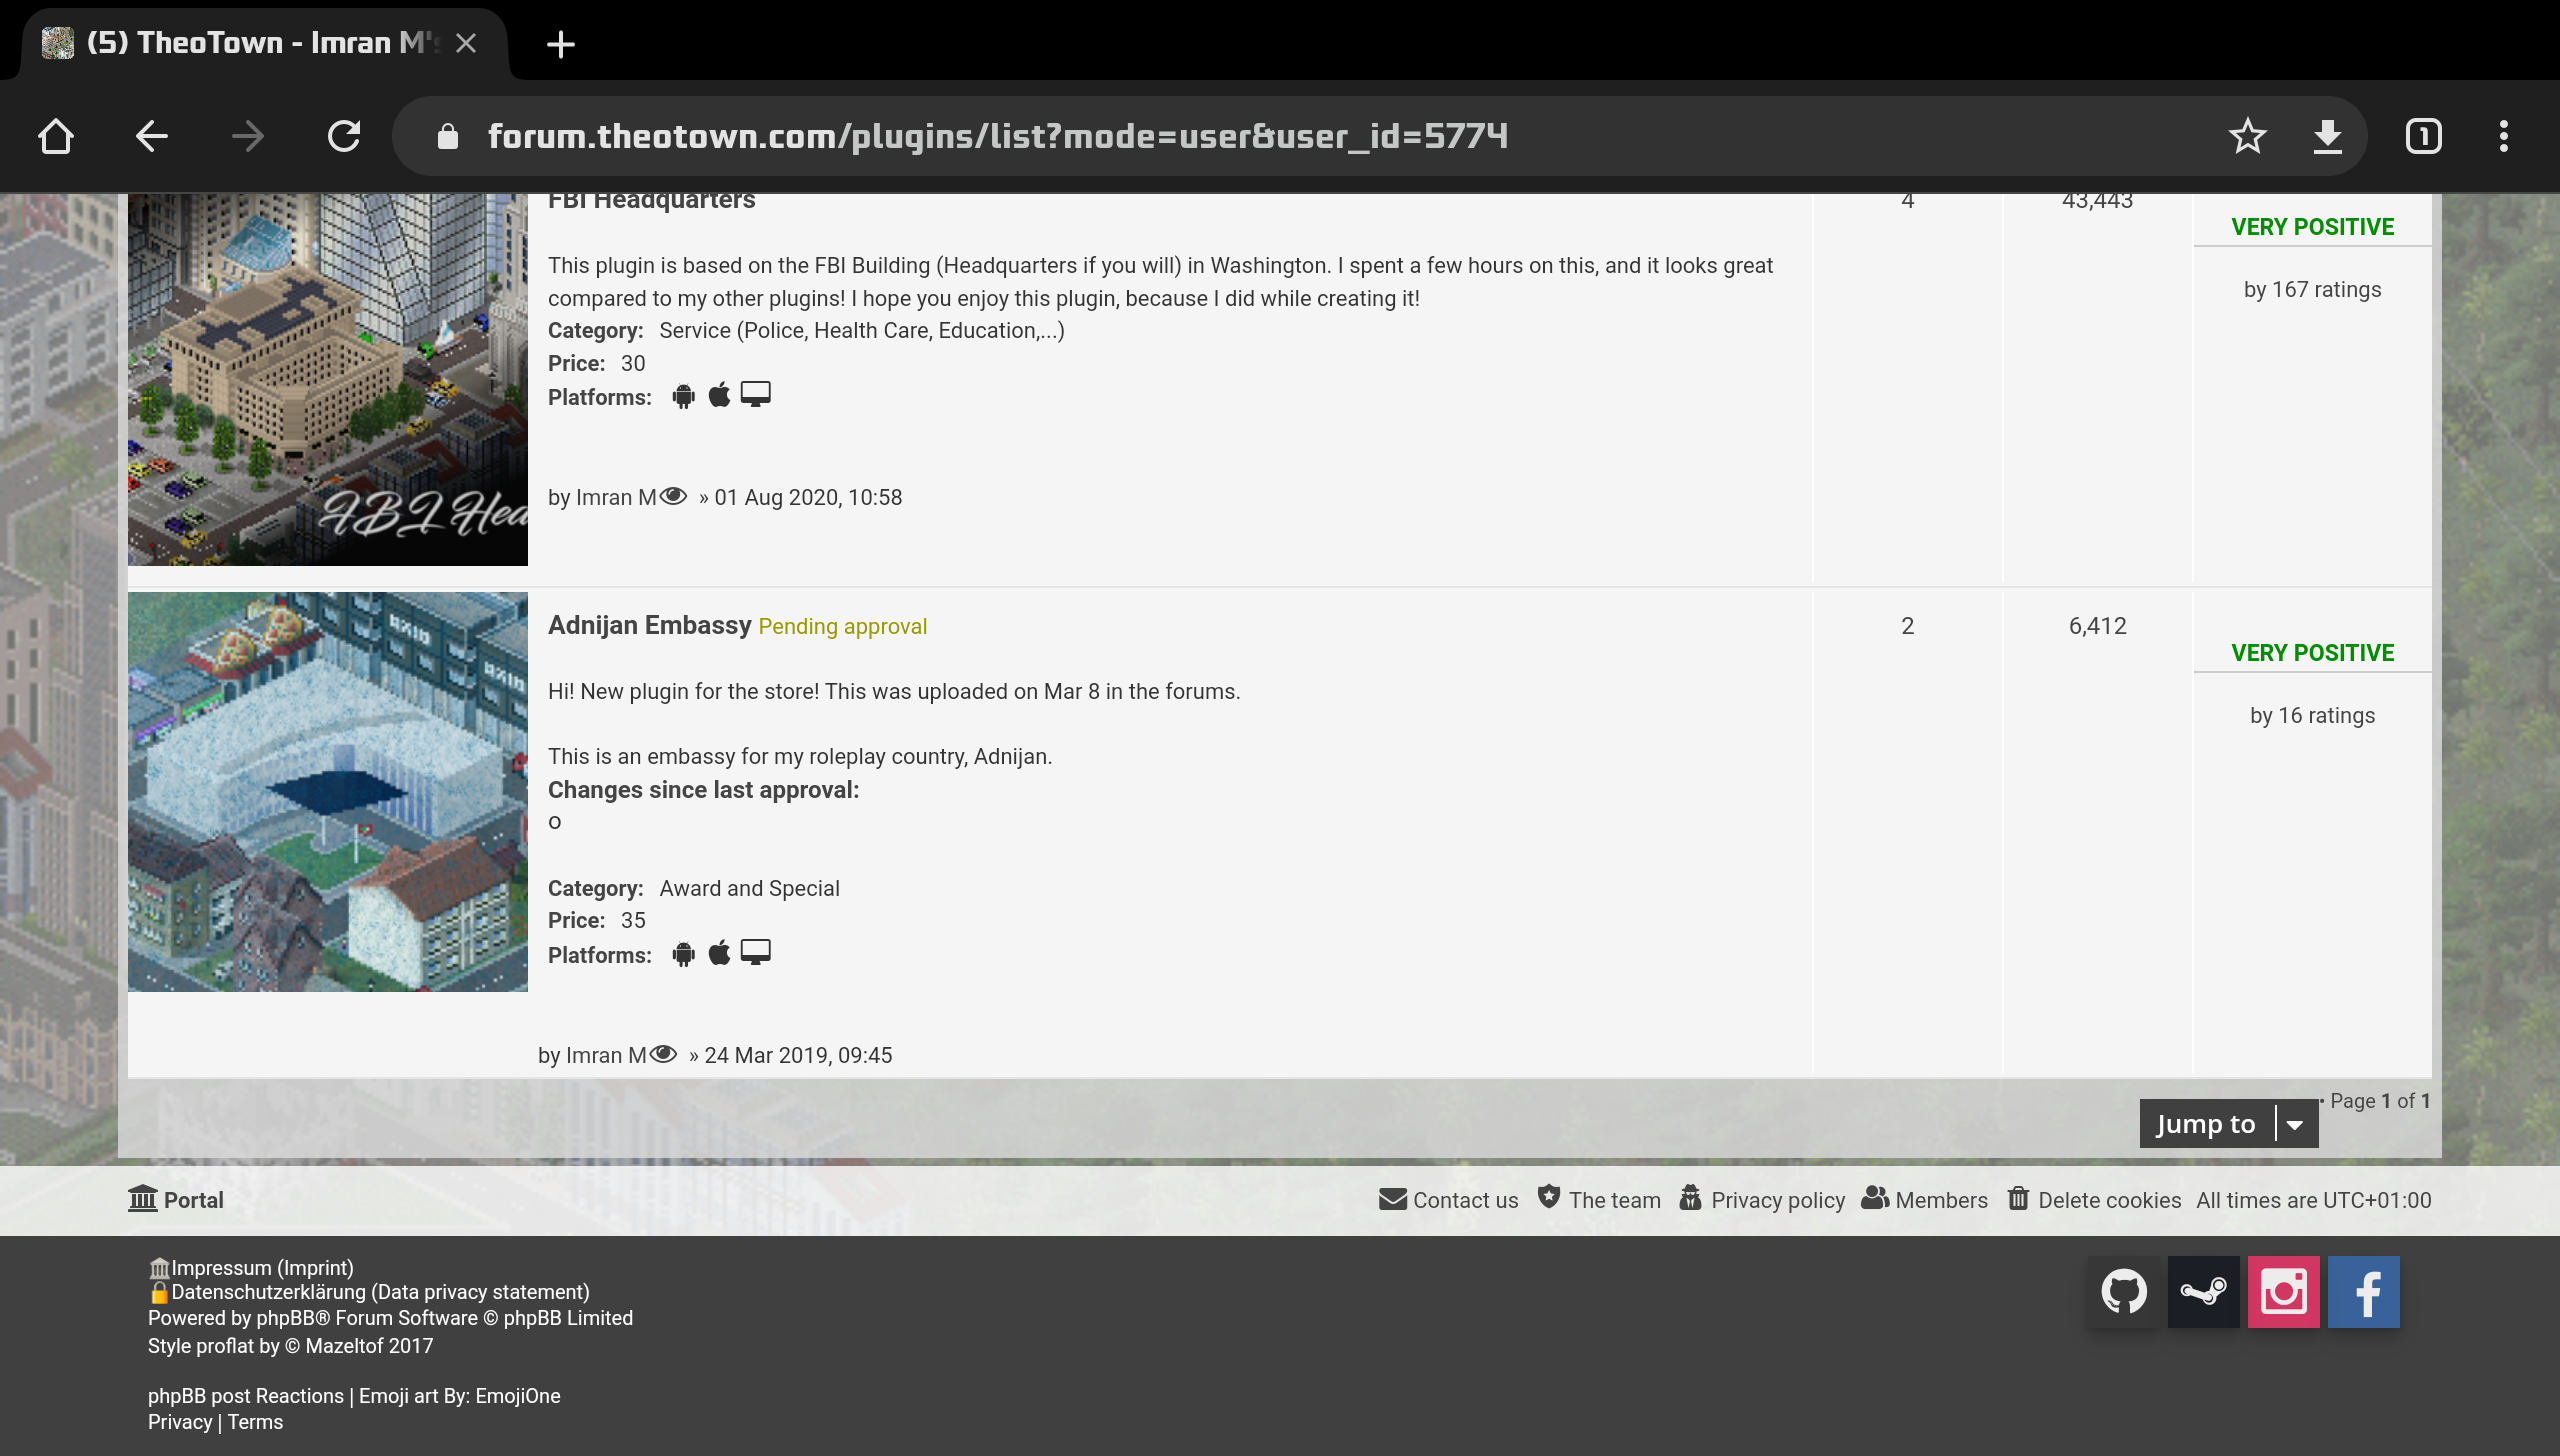Click Android platform icon for FBI Headquarters
The image size is (2560, 1456).
pos(683,396)
